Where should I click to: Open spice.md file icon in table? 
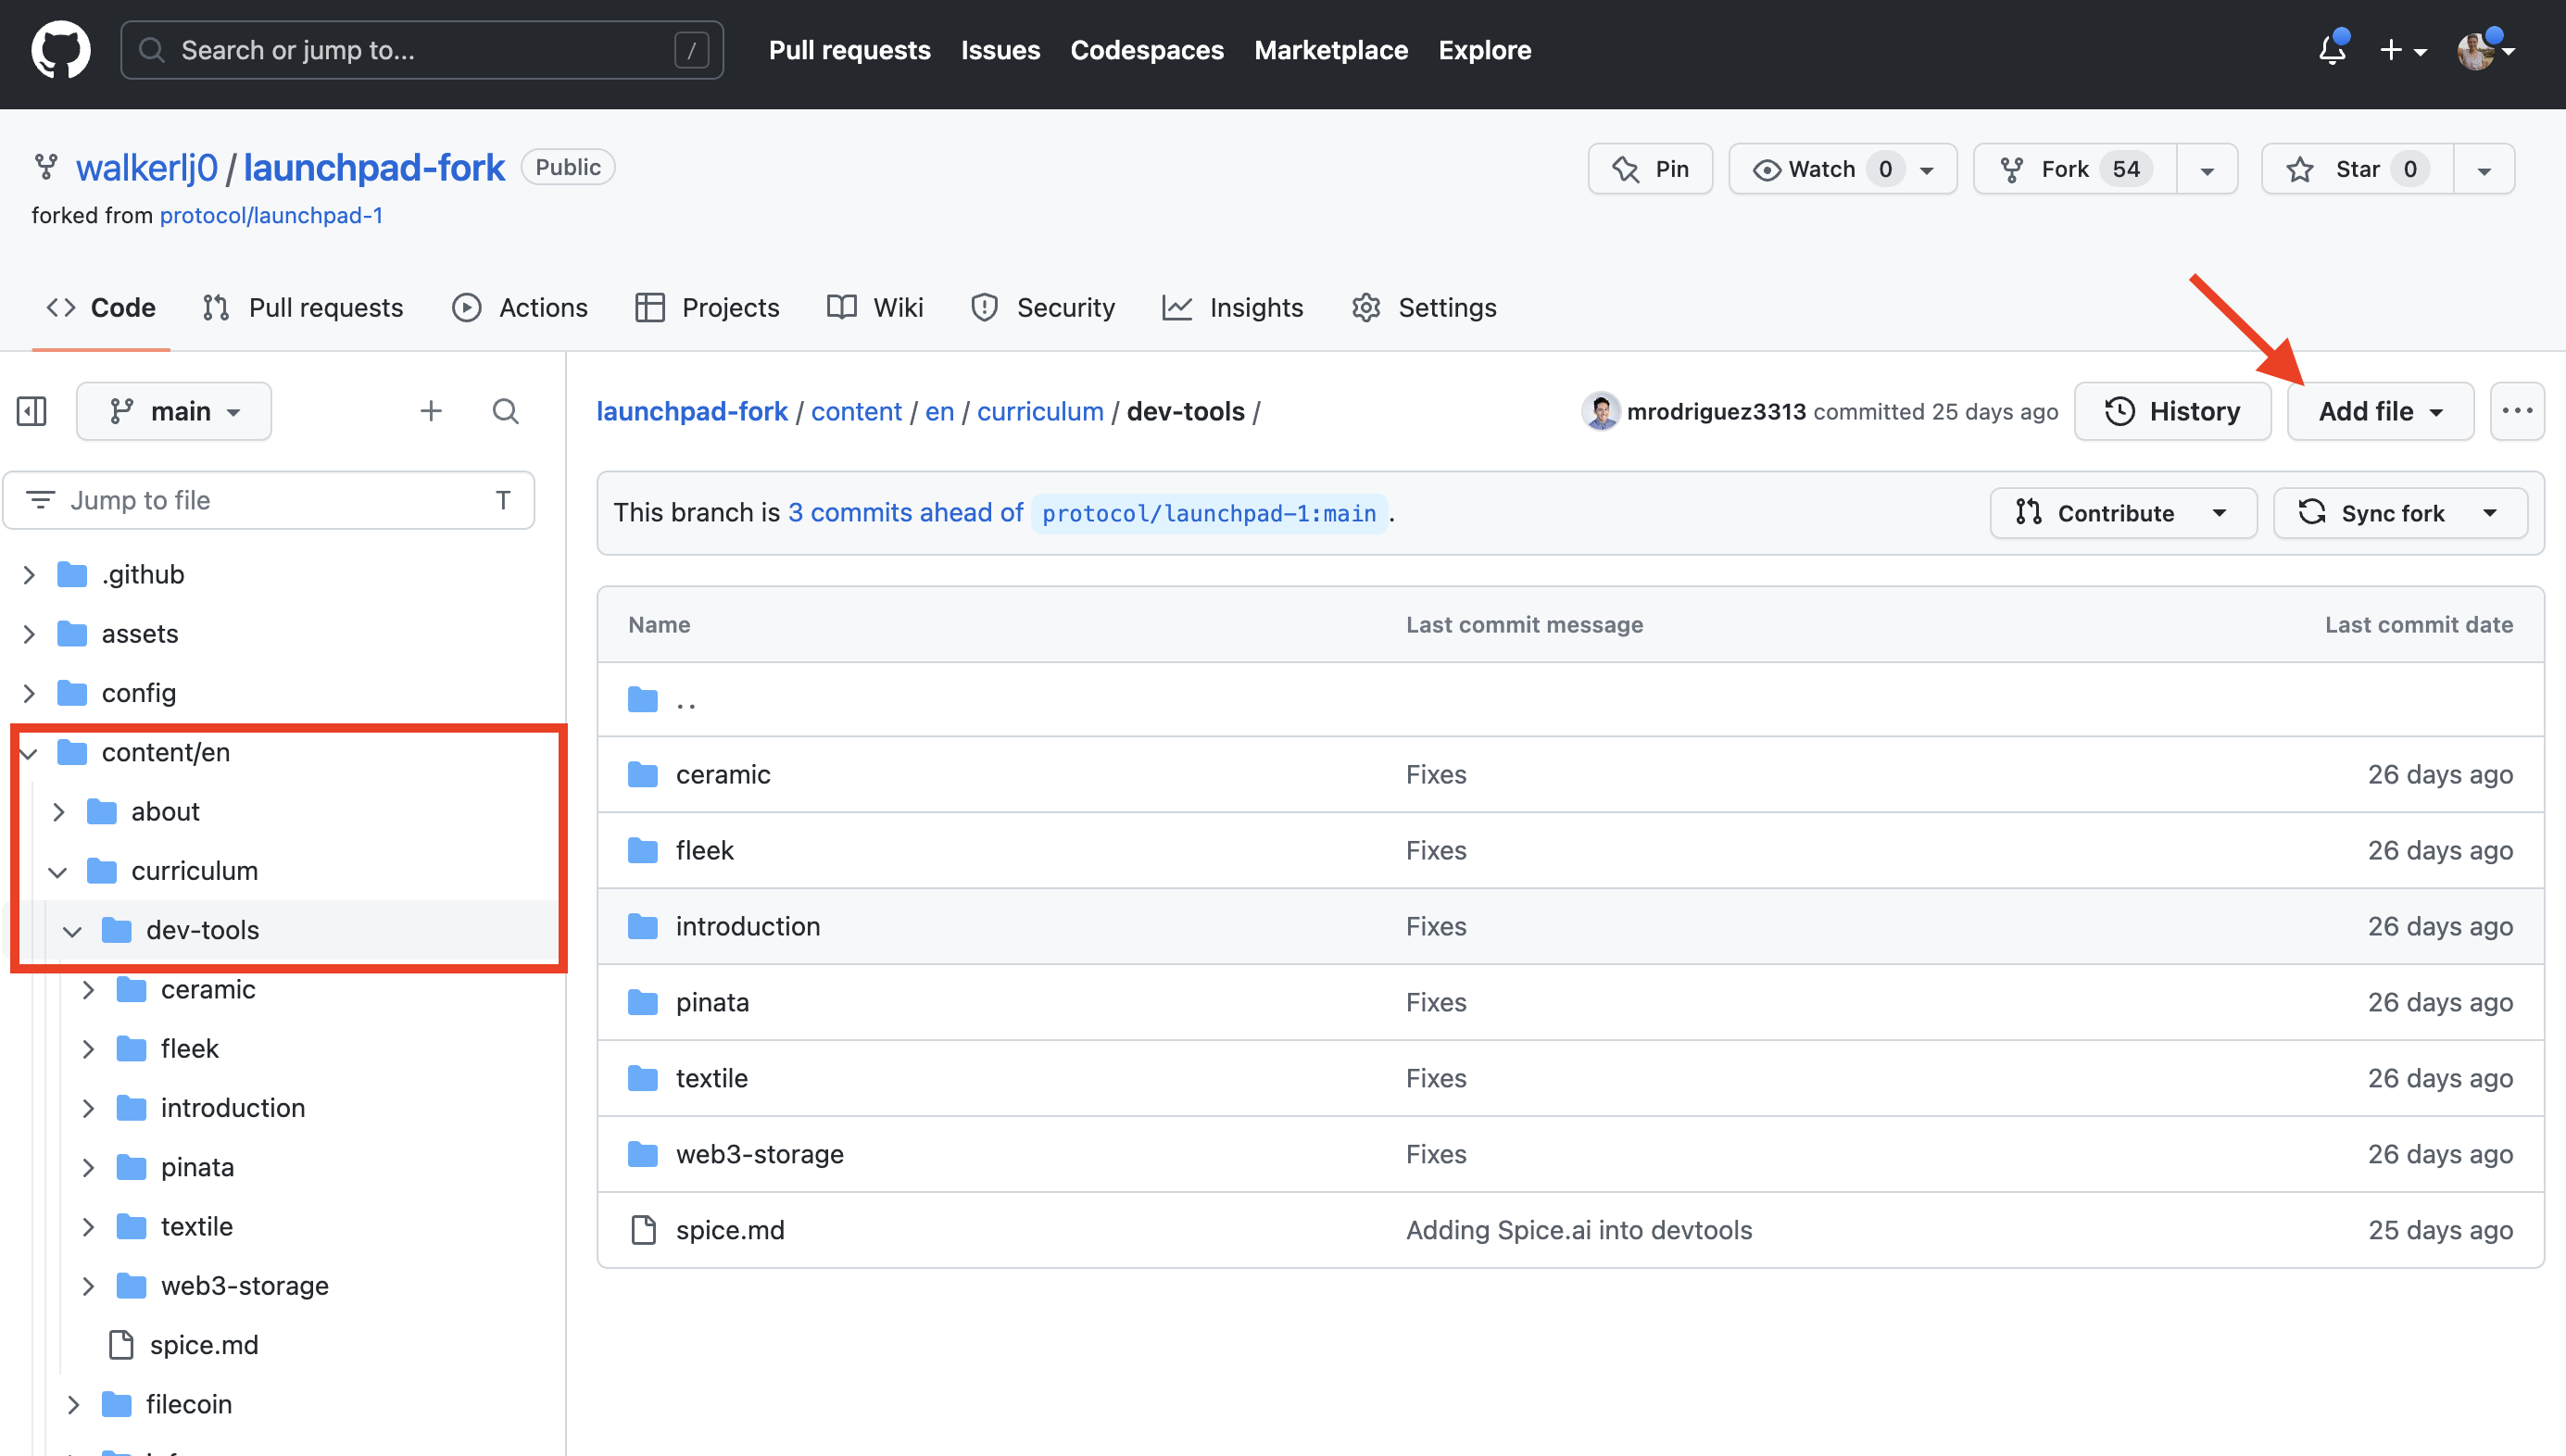click(643, 1230)
